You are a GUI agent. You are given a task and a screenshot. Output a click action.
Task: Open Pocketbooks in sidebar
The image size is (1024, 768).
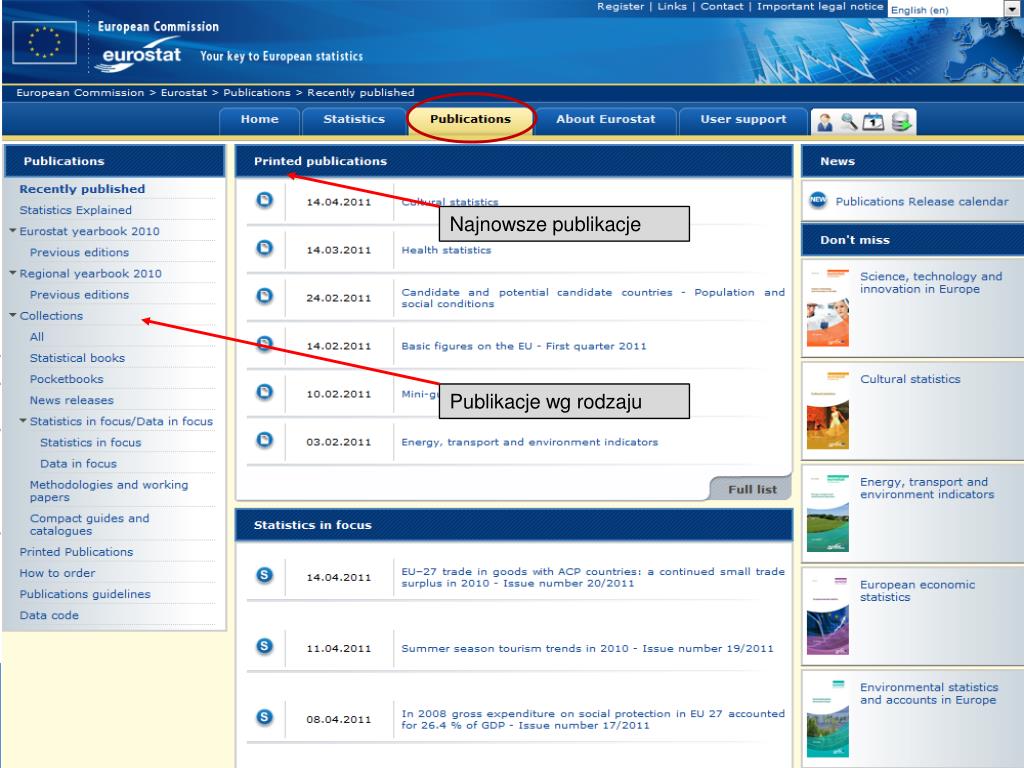[x=67, y=379]
